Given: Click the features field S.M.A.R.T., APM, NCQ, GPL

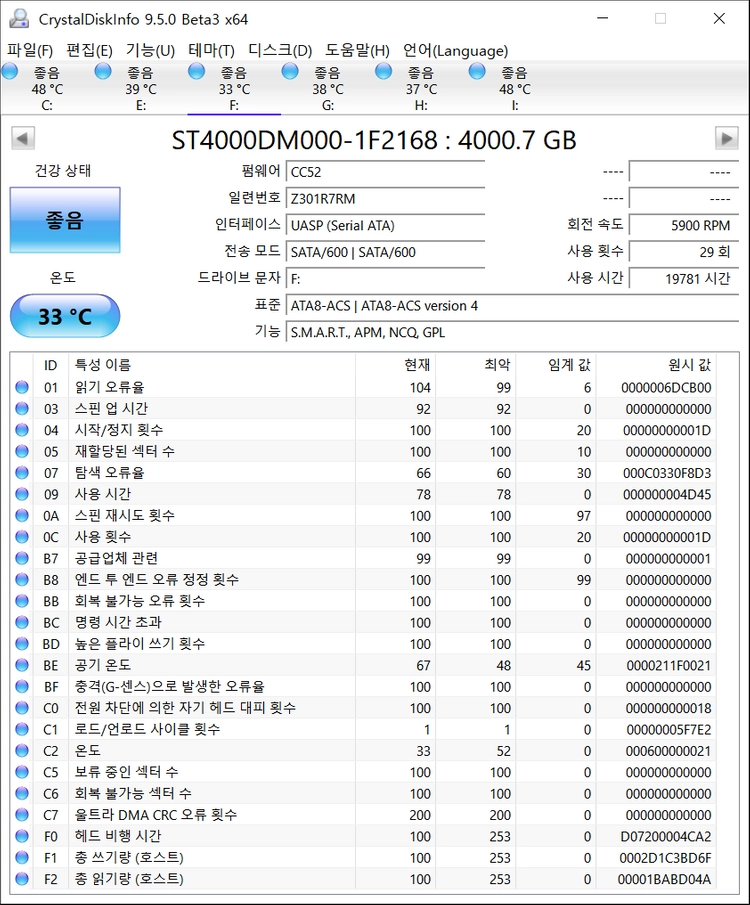Looking at the screenshot, I should [512, 332].
